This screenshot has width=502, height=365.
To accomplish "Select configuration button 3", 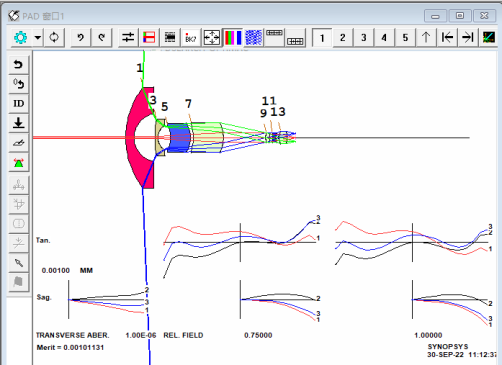I will point(364,38).
